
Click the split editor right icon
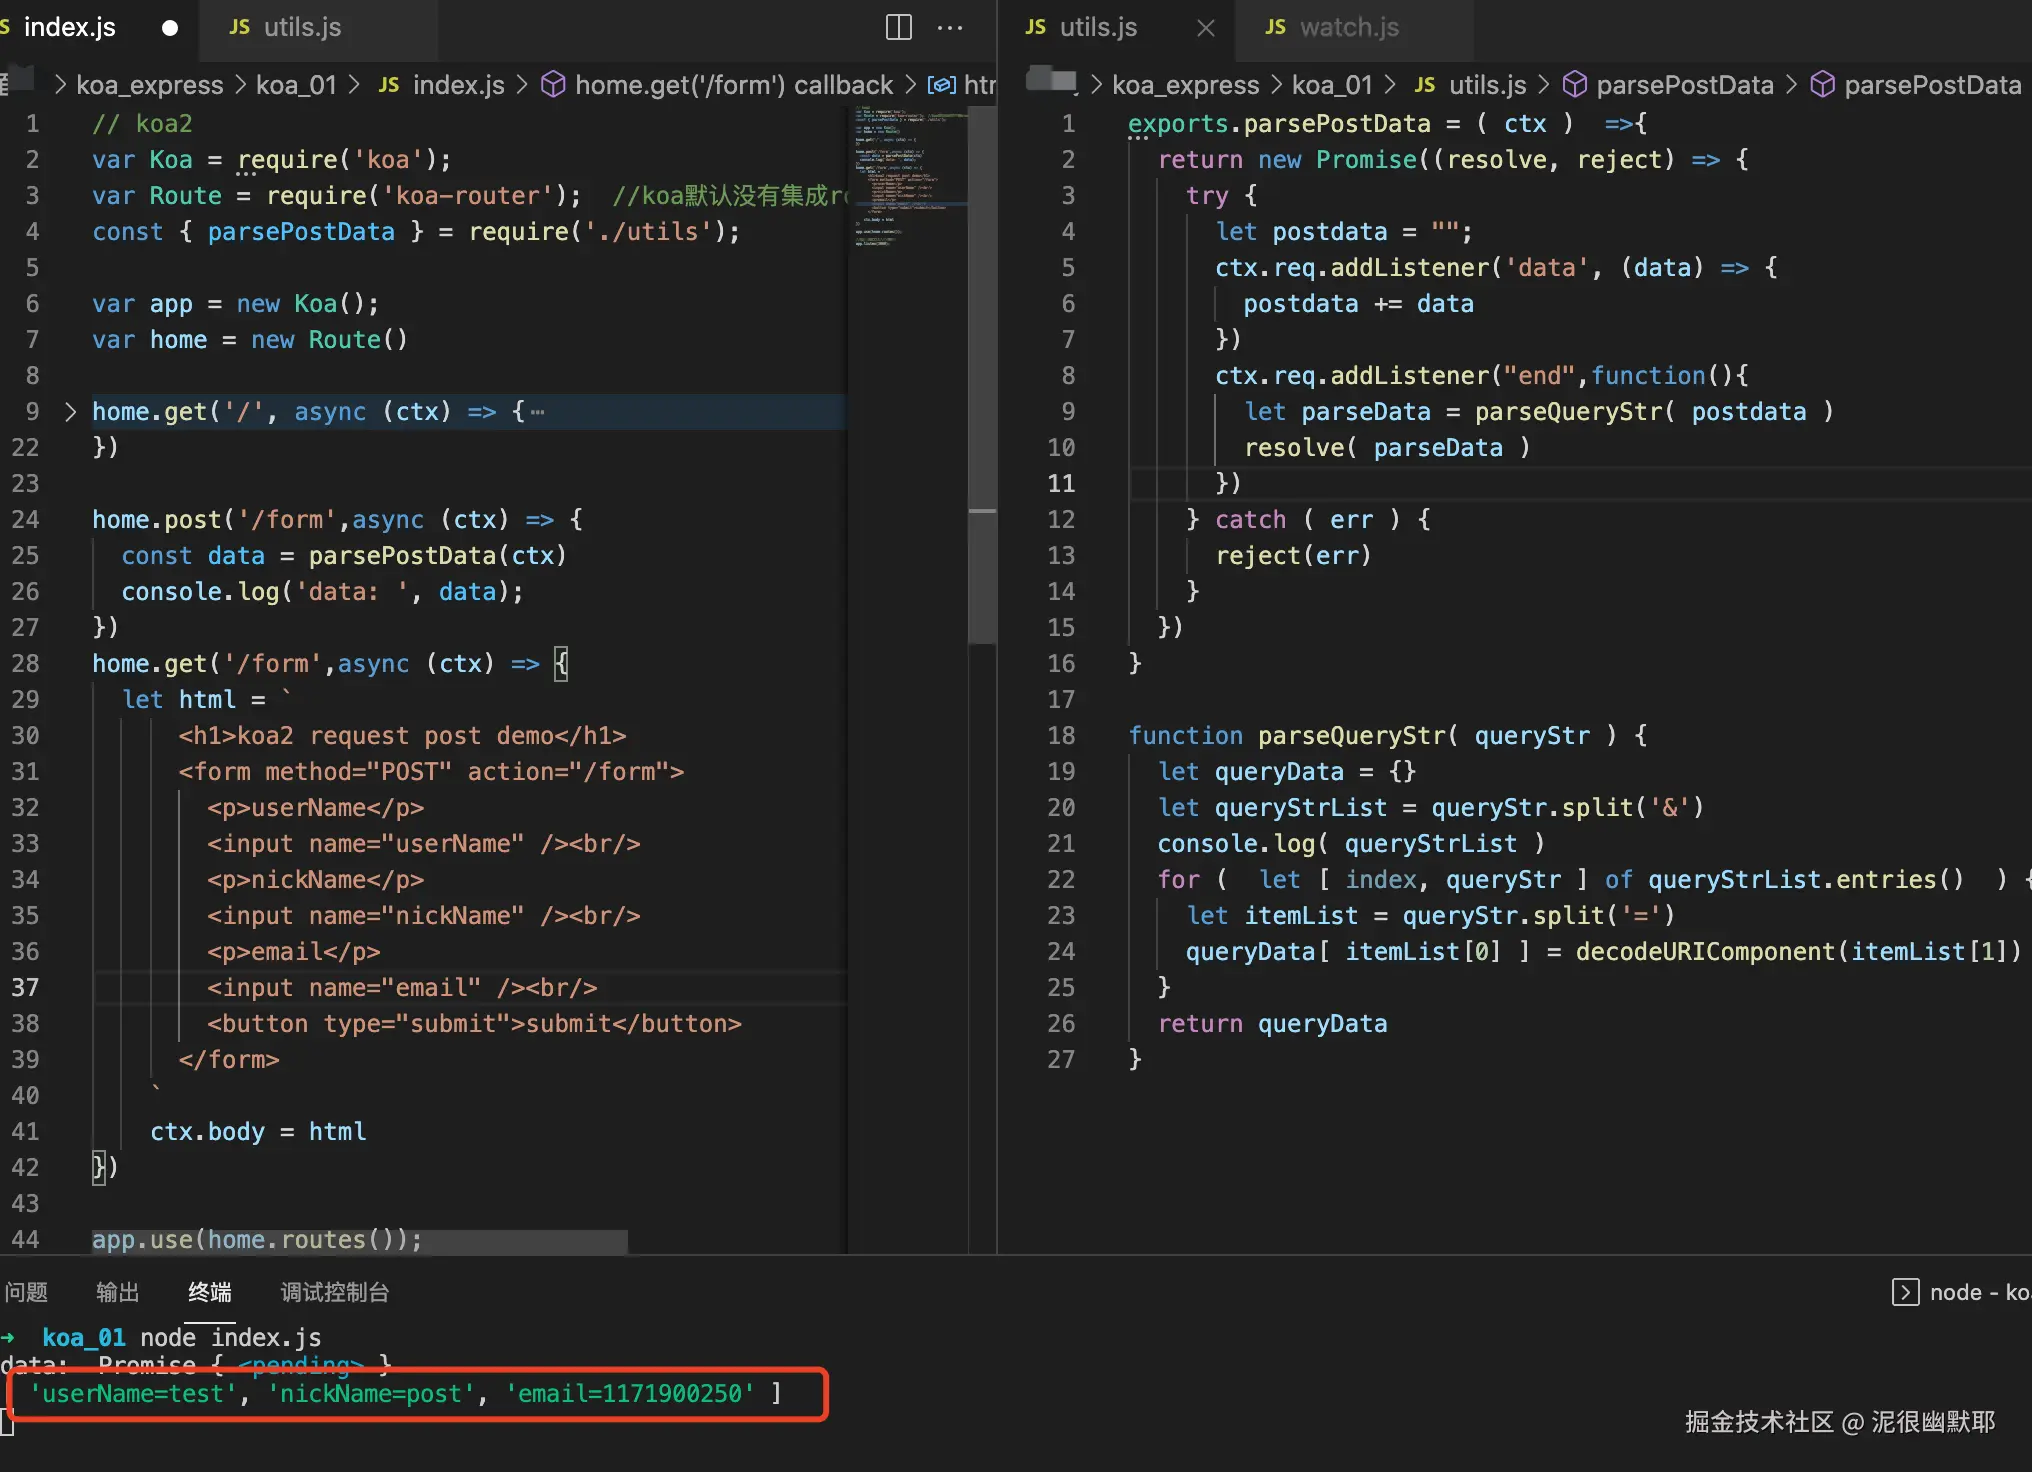coord(898,27)
